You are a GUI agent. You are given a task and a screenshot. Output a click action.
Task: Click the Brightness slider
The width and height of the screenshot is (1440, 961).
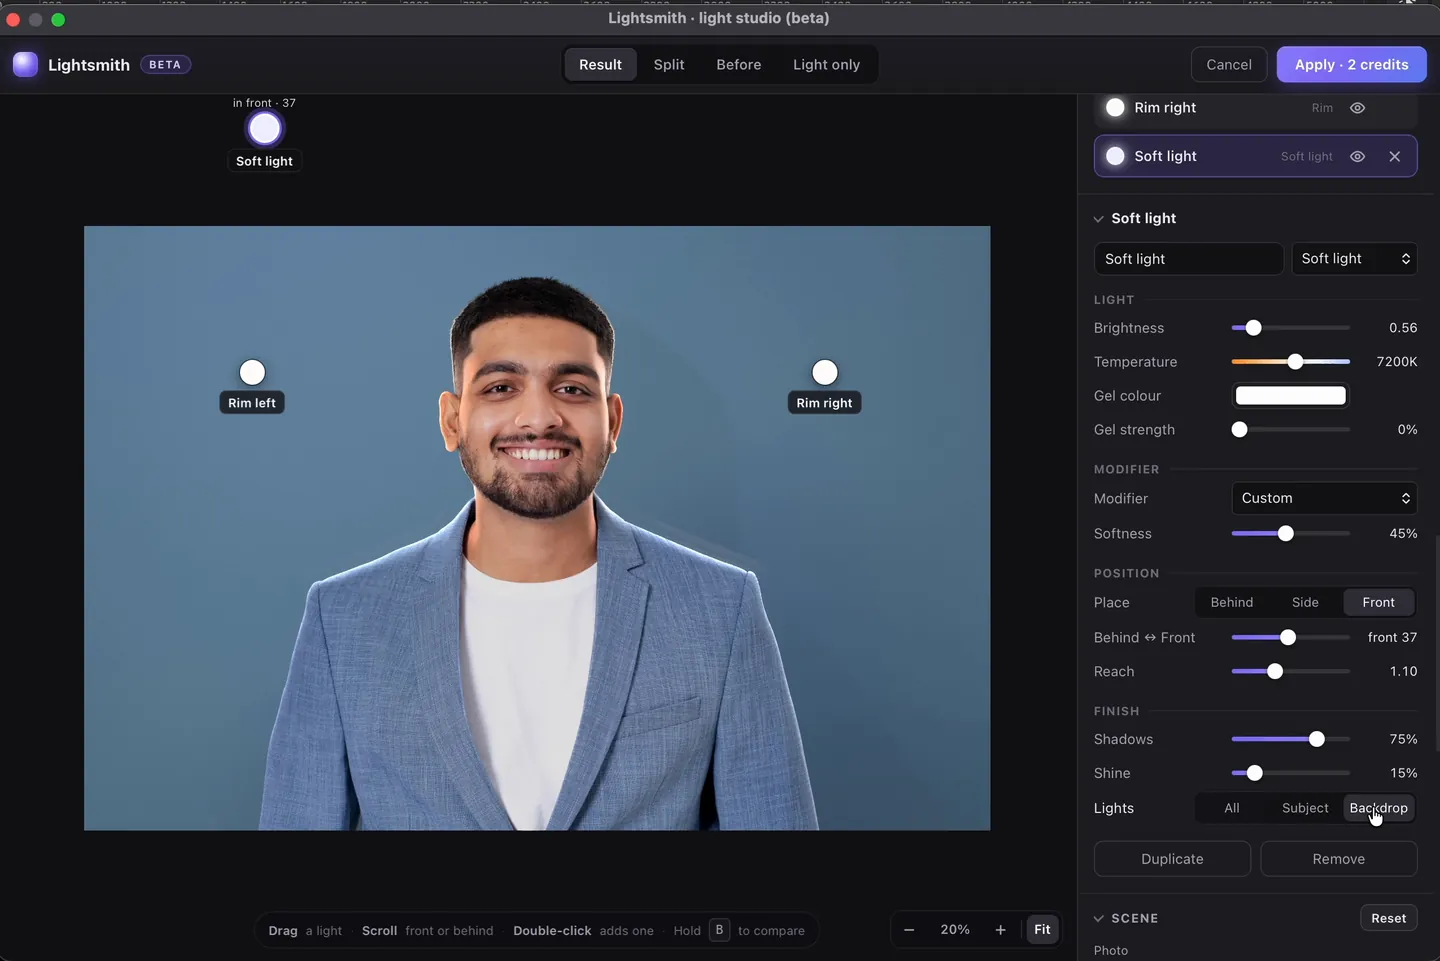pos(1291,328)
